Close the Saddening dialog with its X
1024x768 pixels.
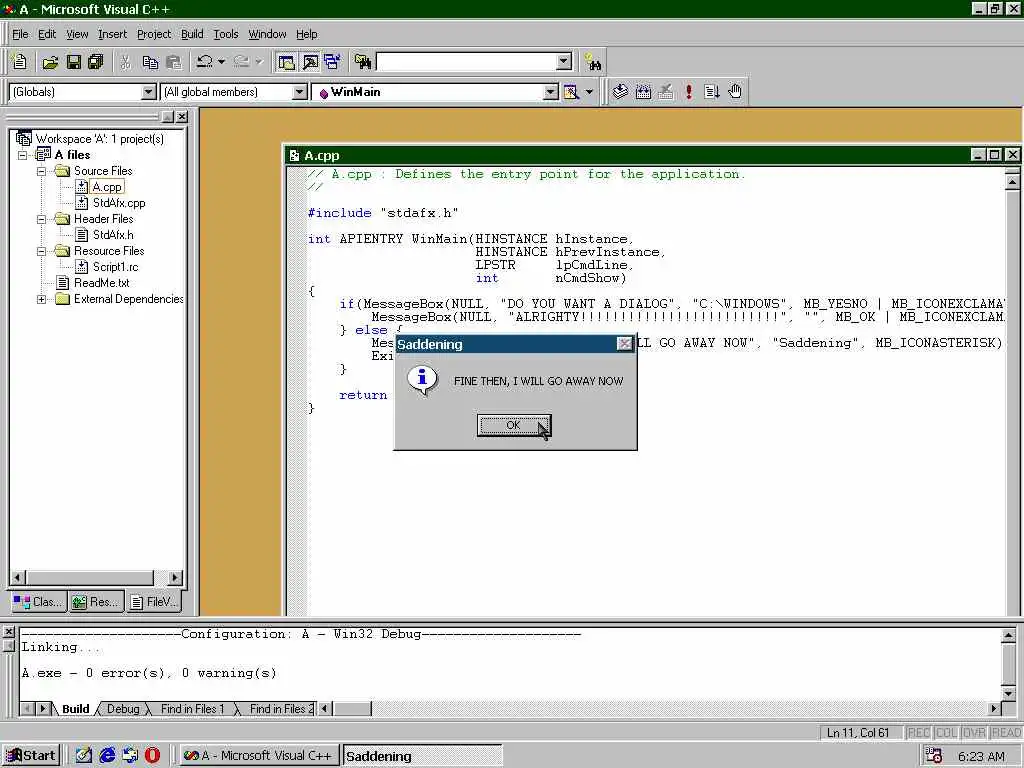(624, 344)
